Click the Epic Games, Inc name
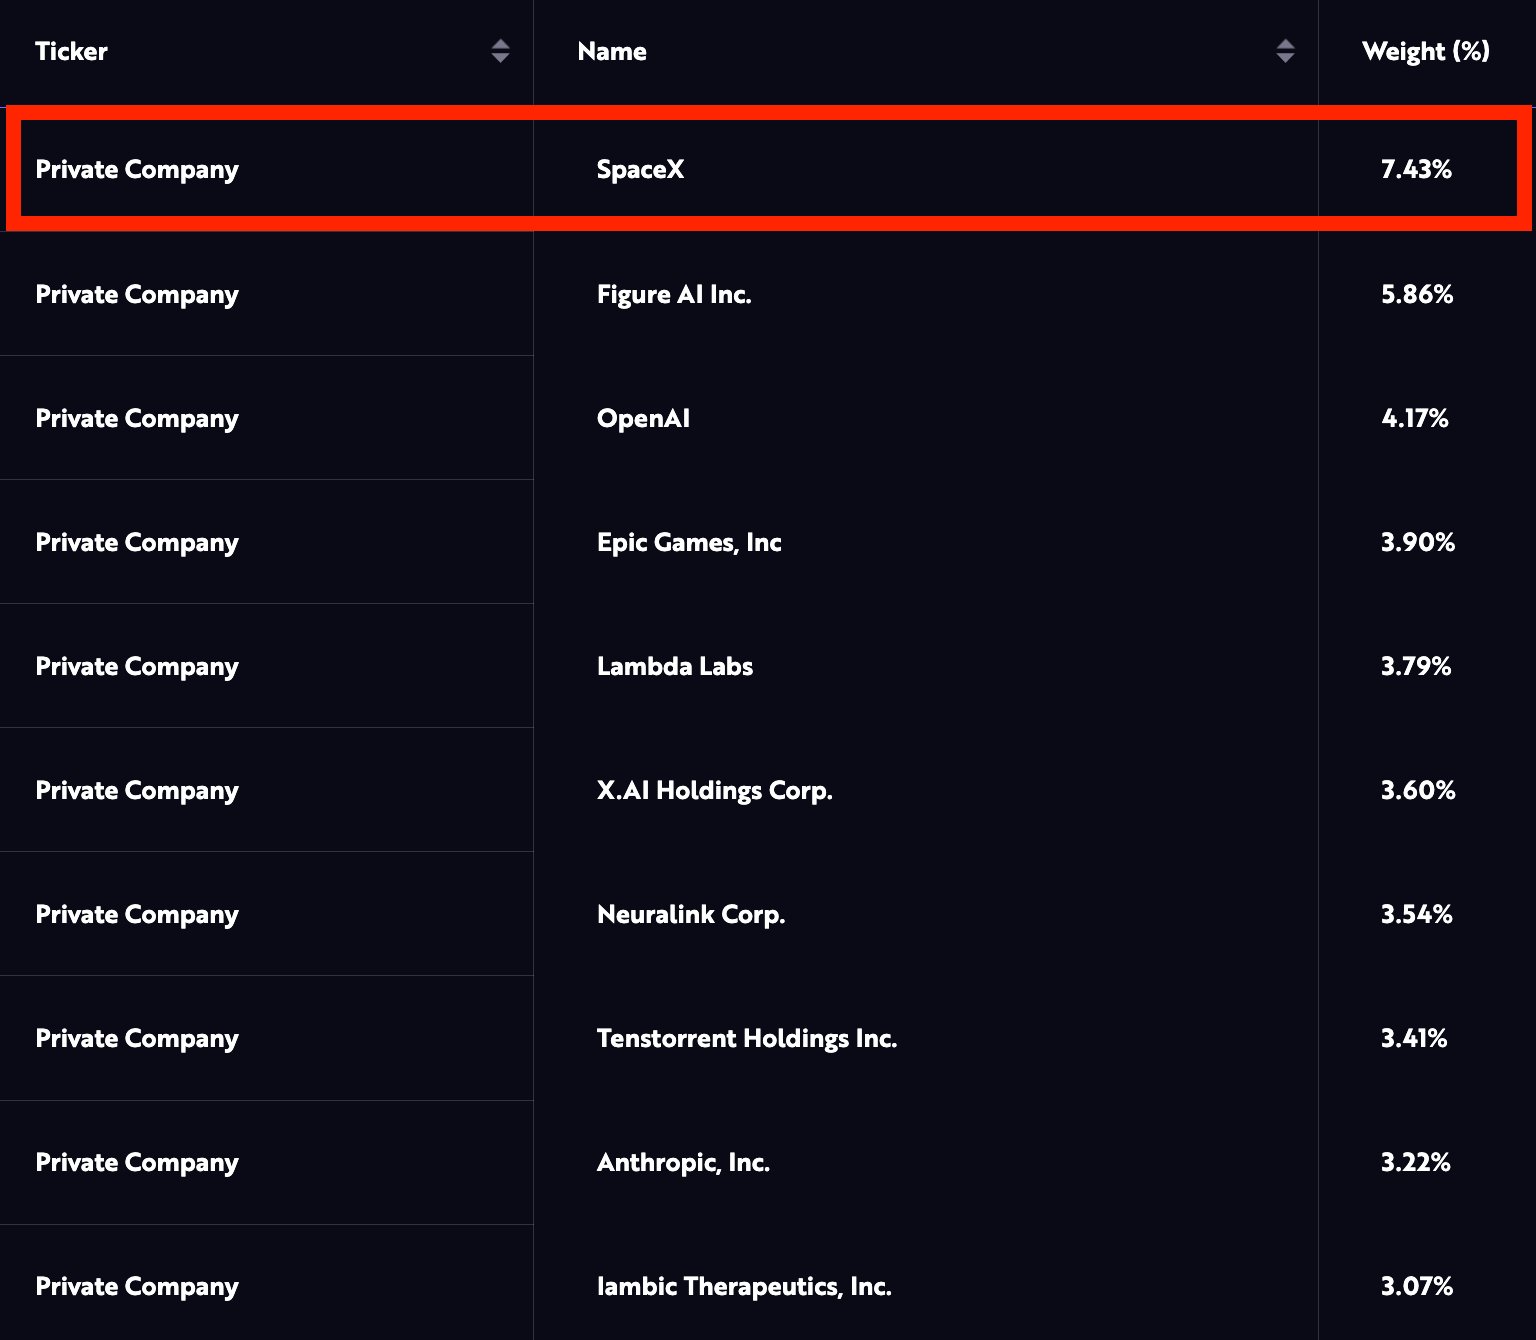 [690, 542]
